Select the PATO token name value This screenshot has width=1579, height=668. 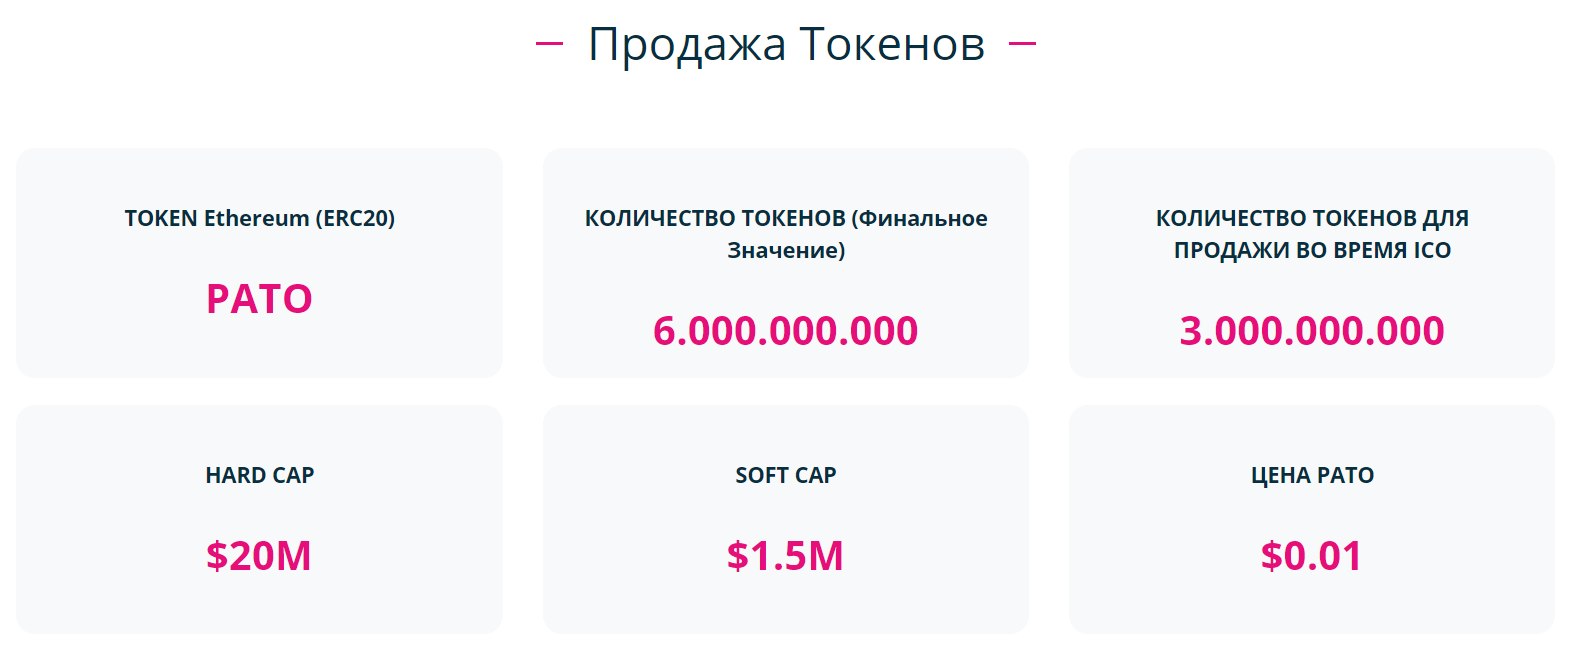tap(259, 299)
